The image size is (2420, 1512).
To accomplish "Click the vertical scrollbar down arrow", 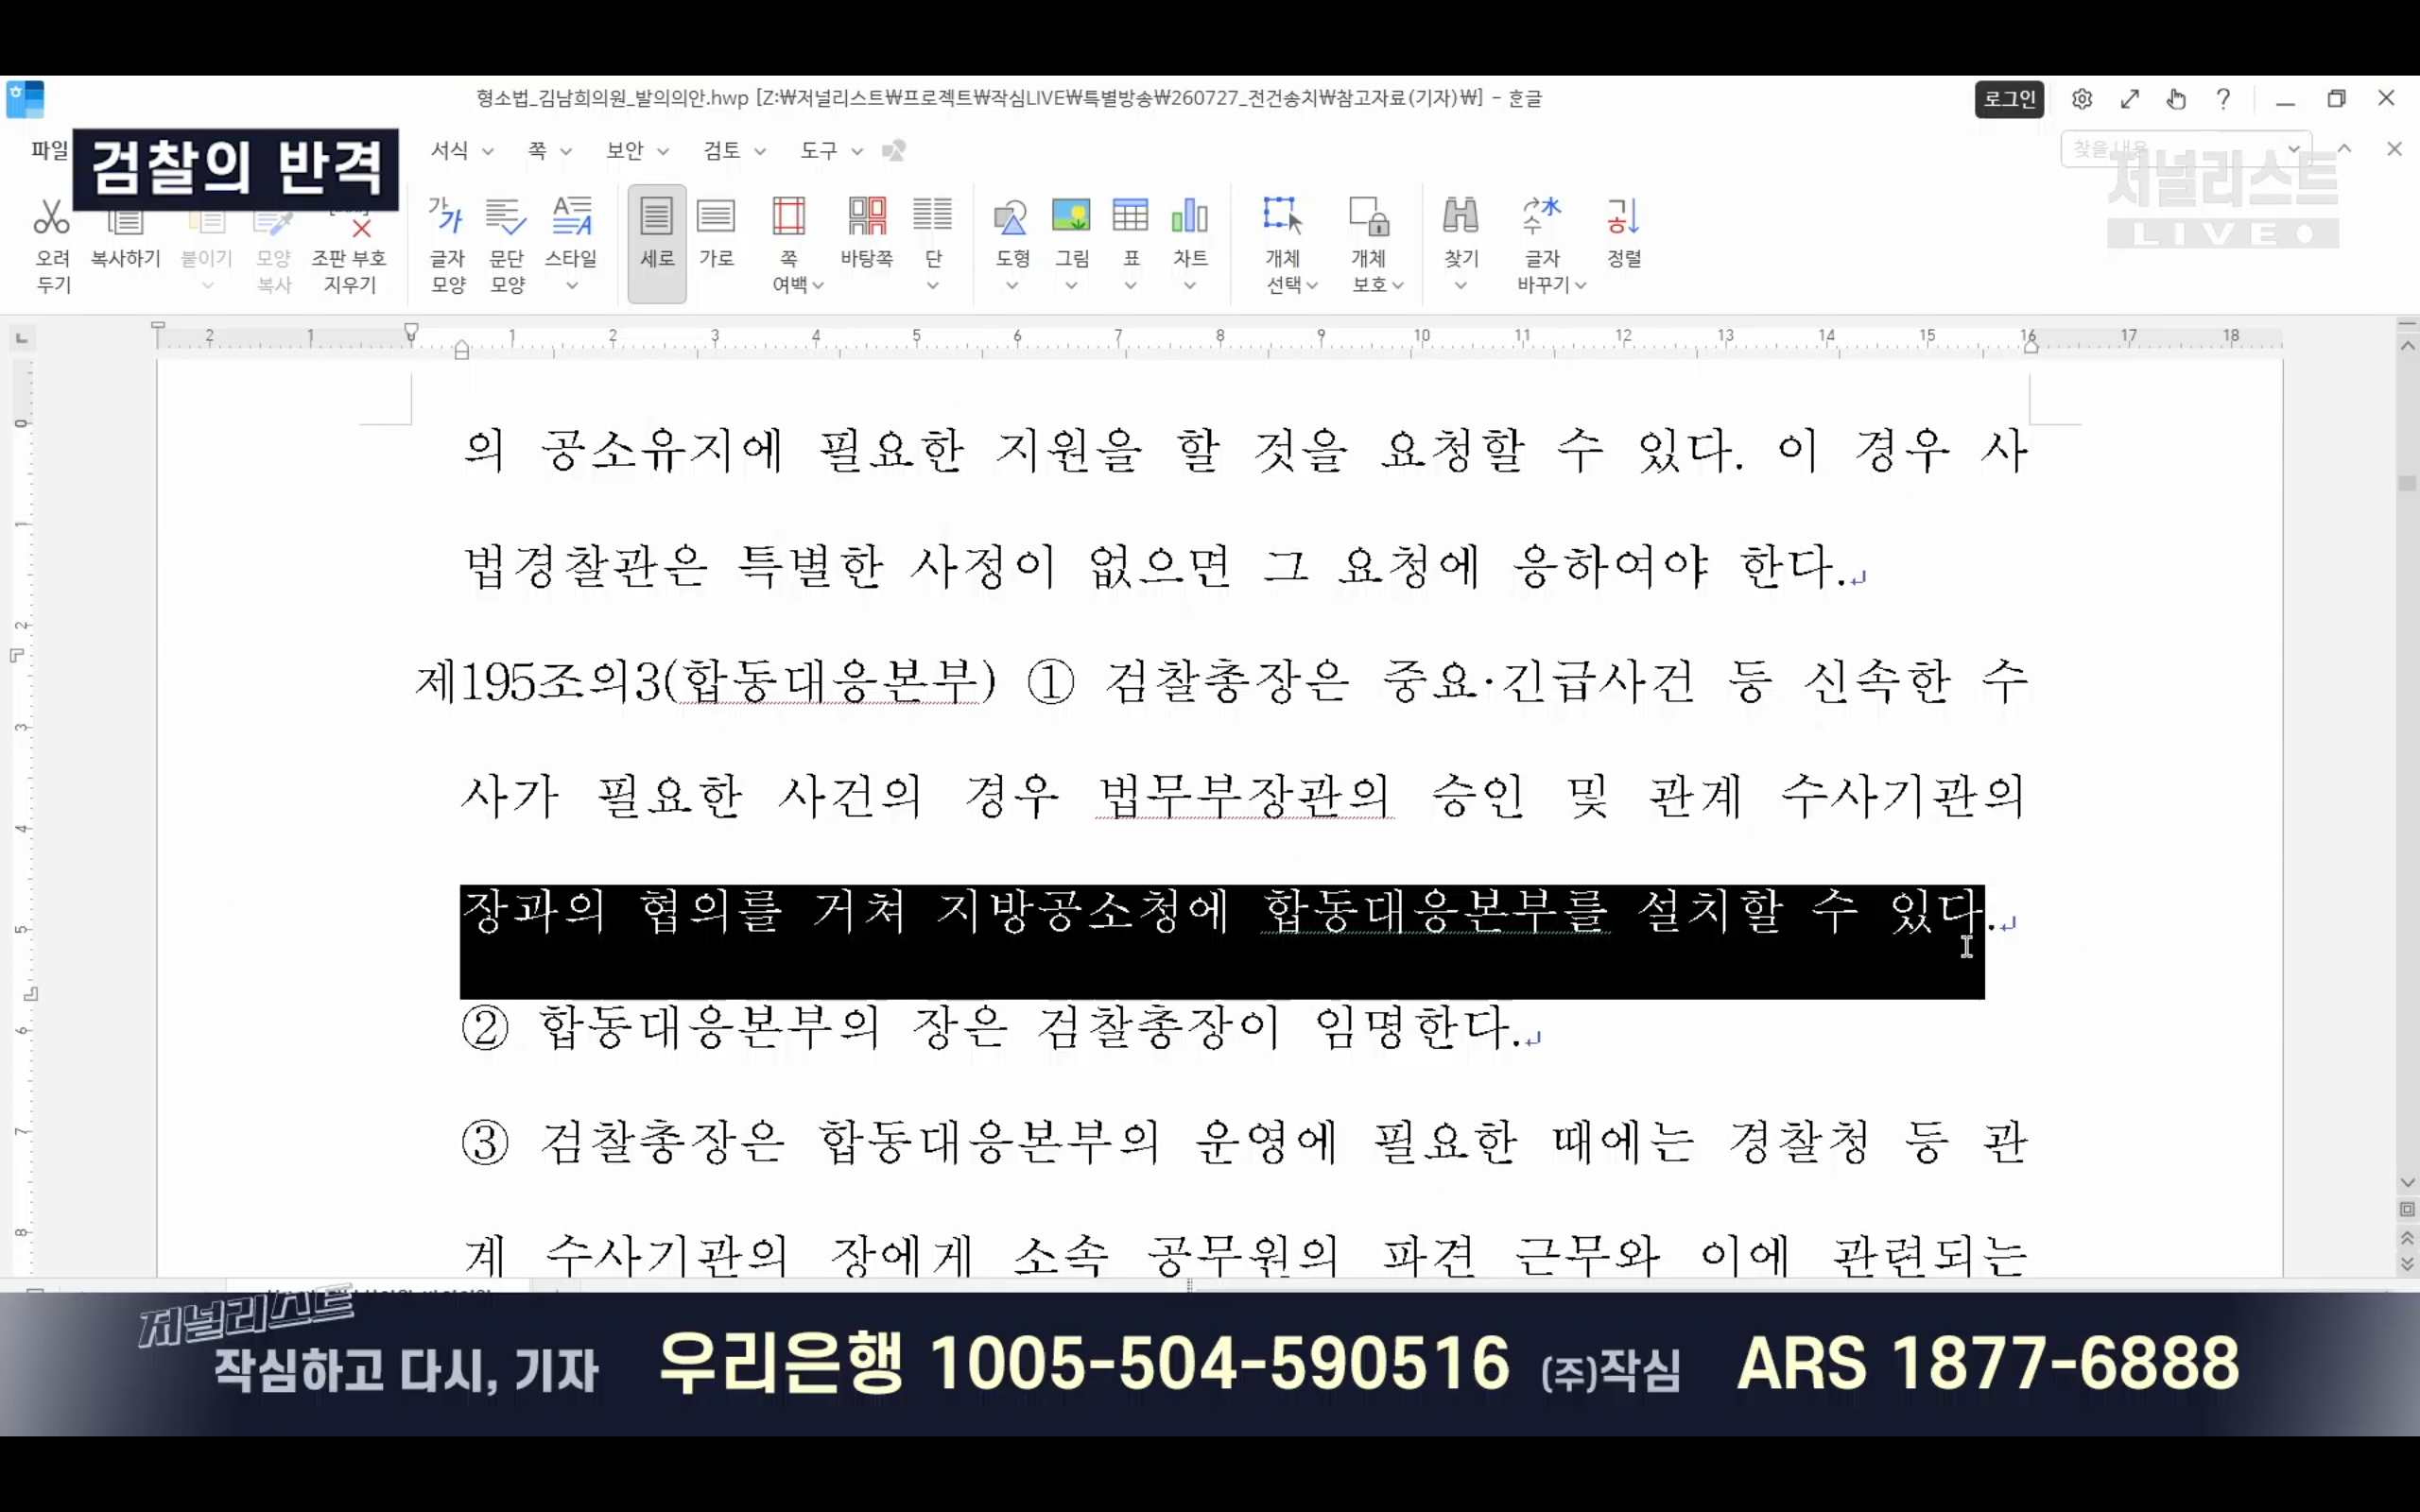I will pos(2407,1183).
